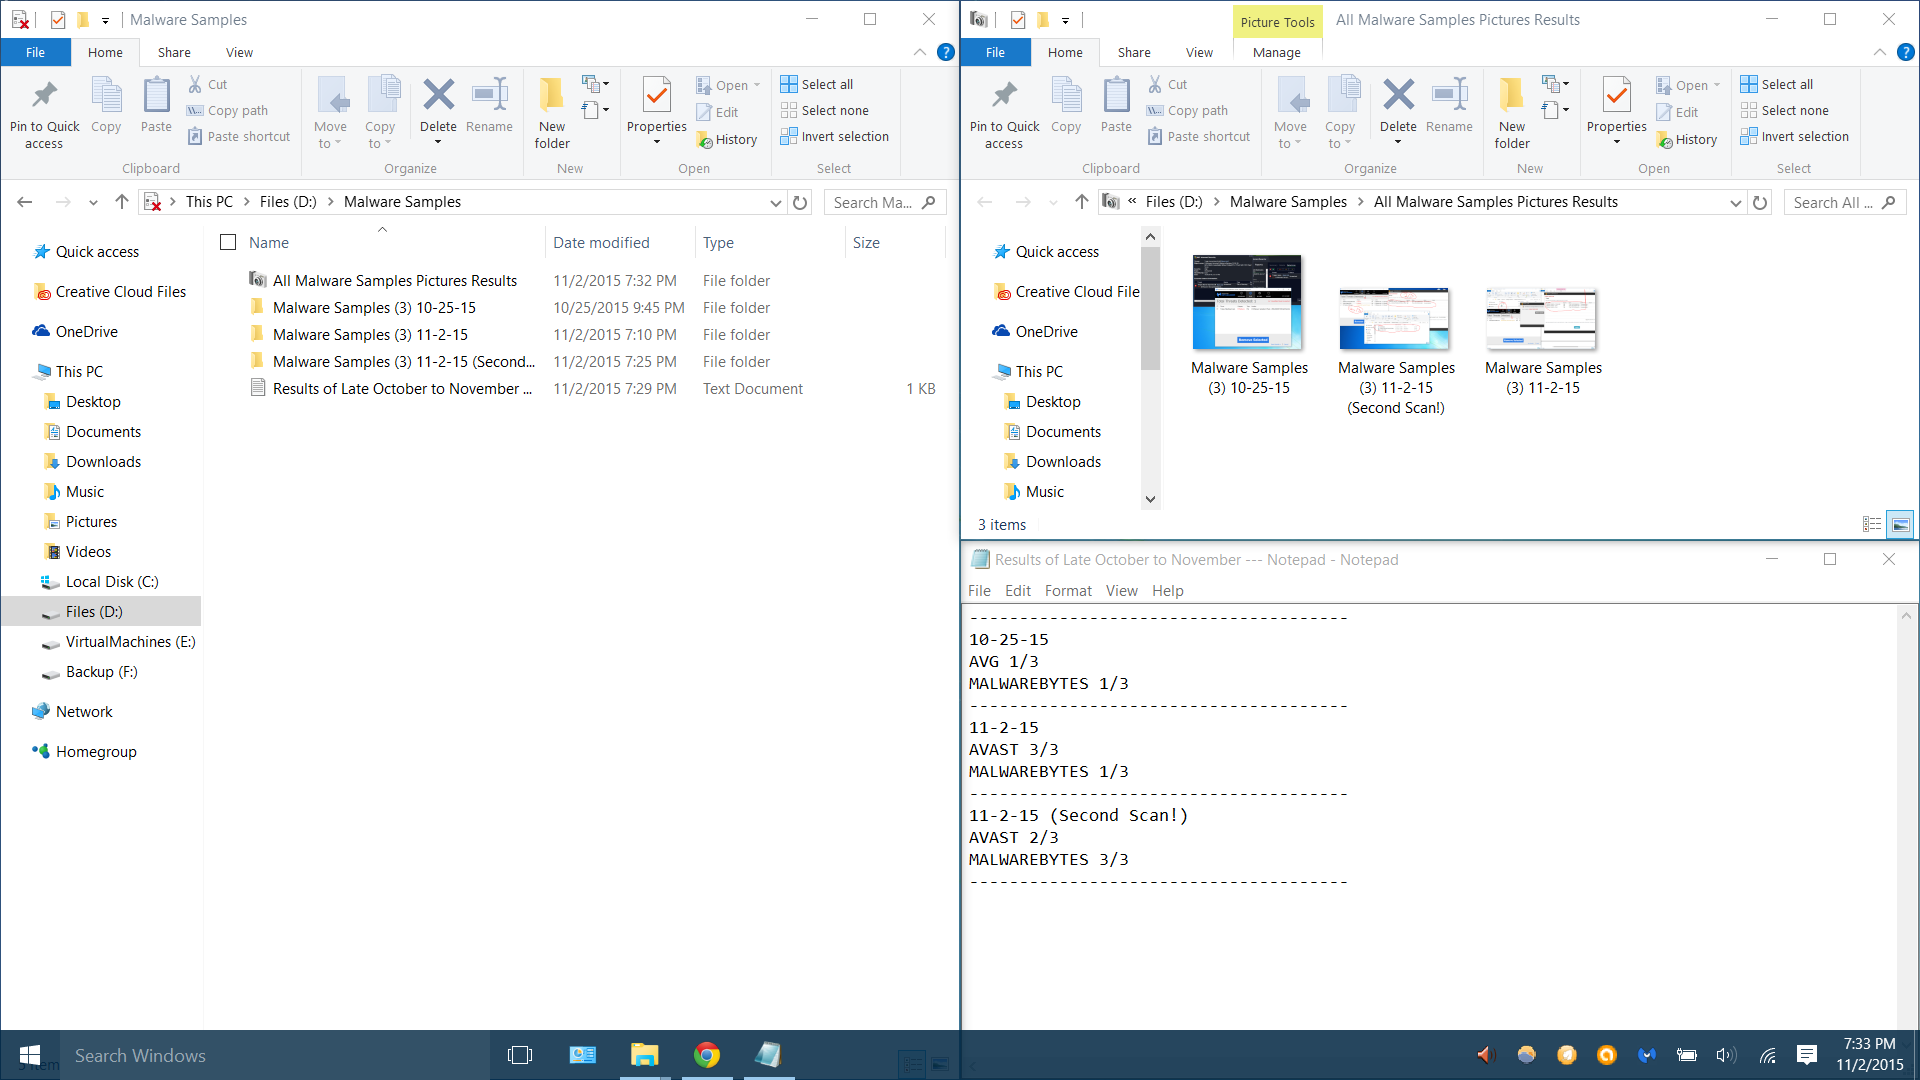Collapse the ribbon in the right Explorer window
The width and height of the screenshot is (1920, 1080).
click(x=1879, y=52)
